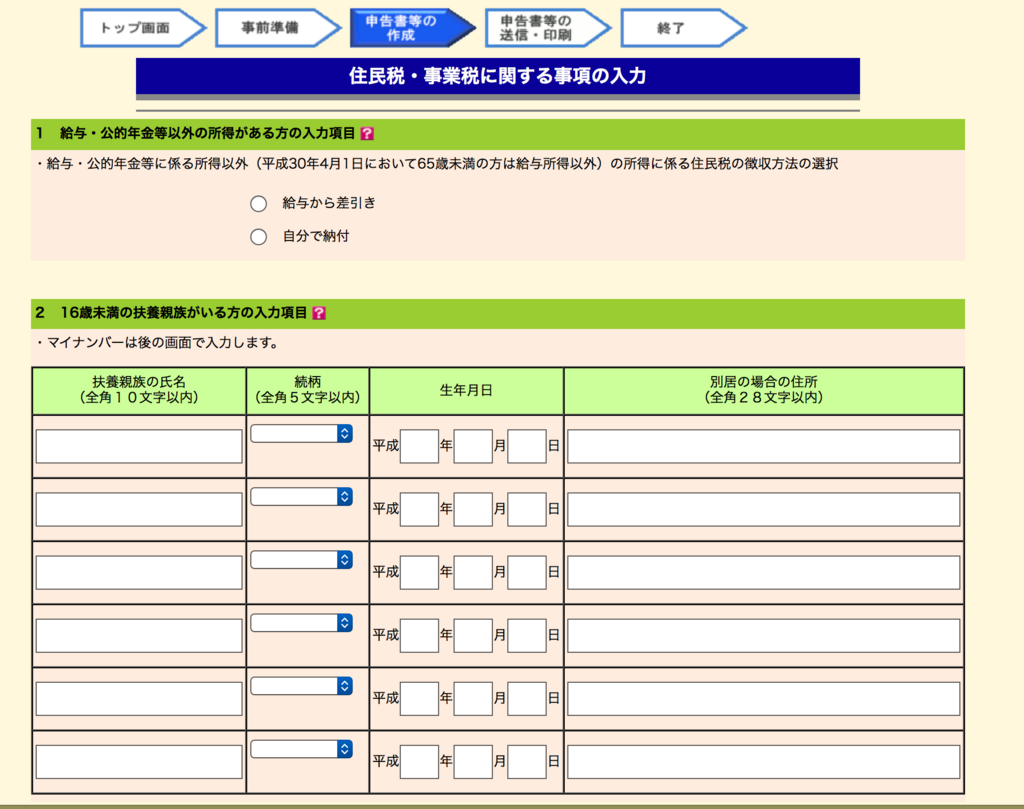The image size is (1024, 809).
Task: Click birth month field in sixth row
Action: tap(473, 761)
